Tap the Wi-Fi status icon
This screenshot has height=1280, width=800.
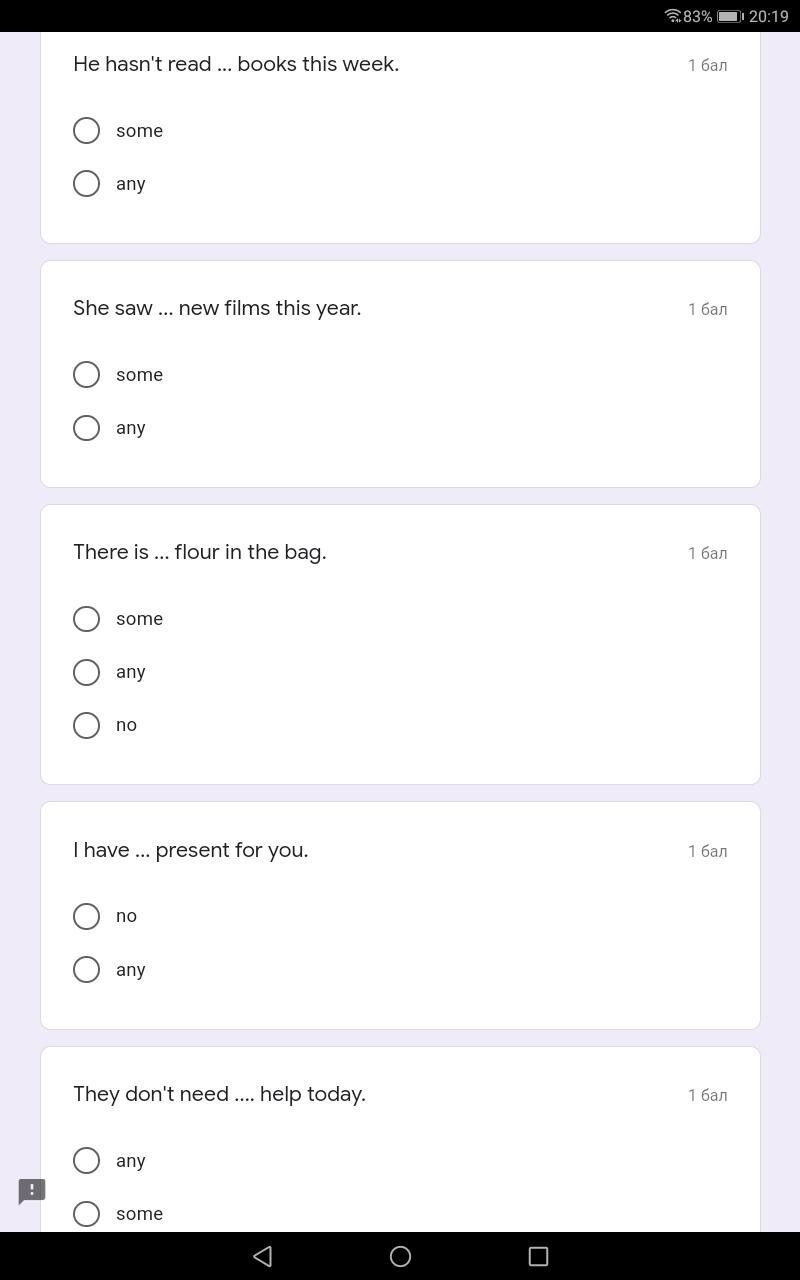tap(672, 16)
